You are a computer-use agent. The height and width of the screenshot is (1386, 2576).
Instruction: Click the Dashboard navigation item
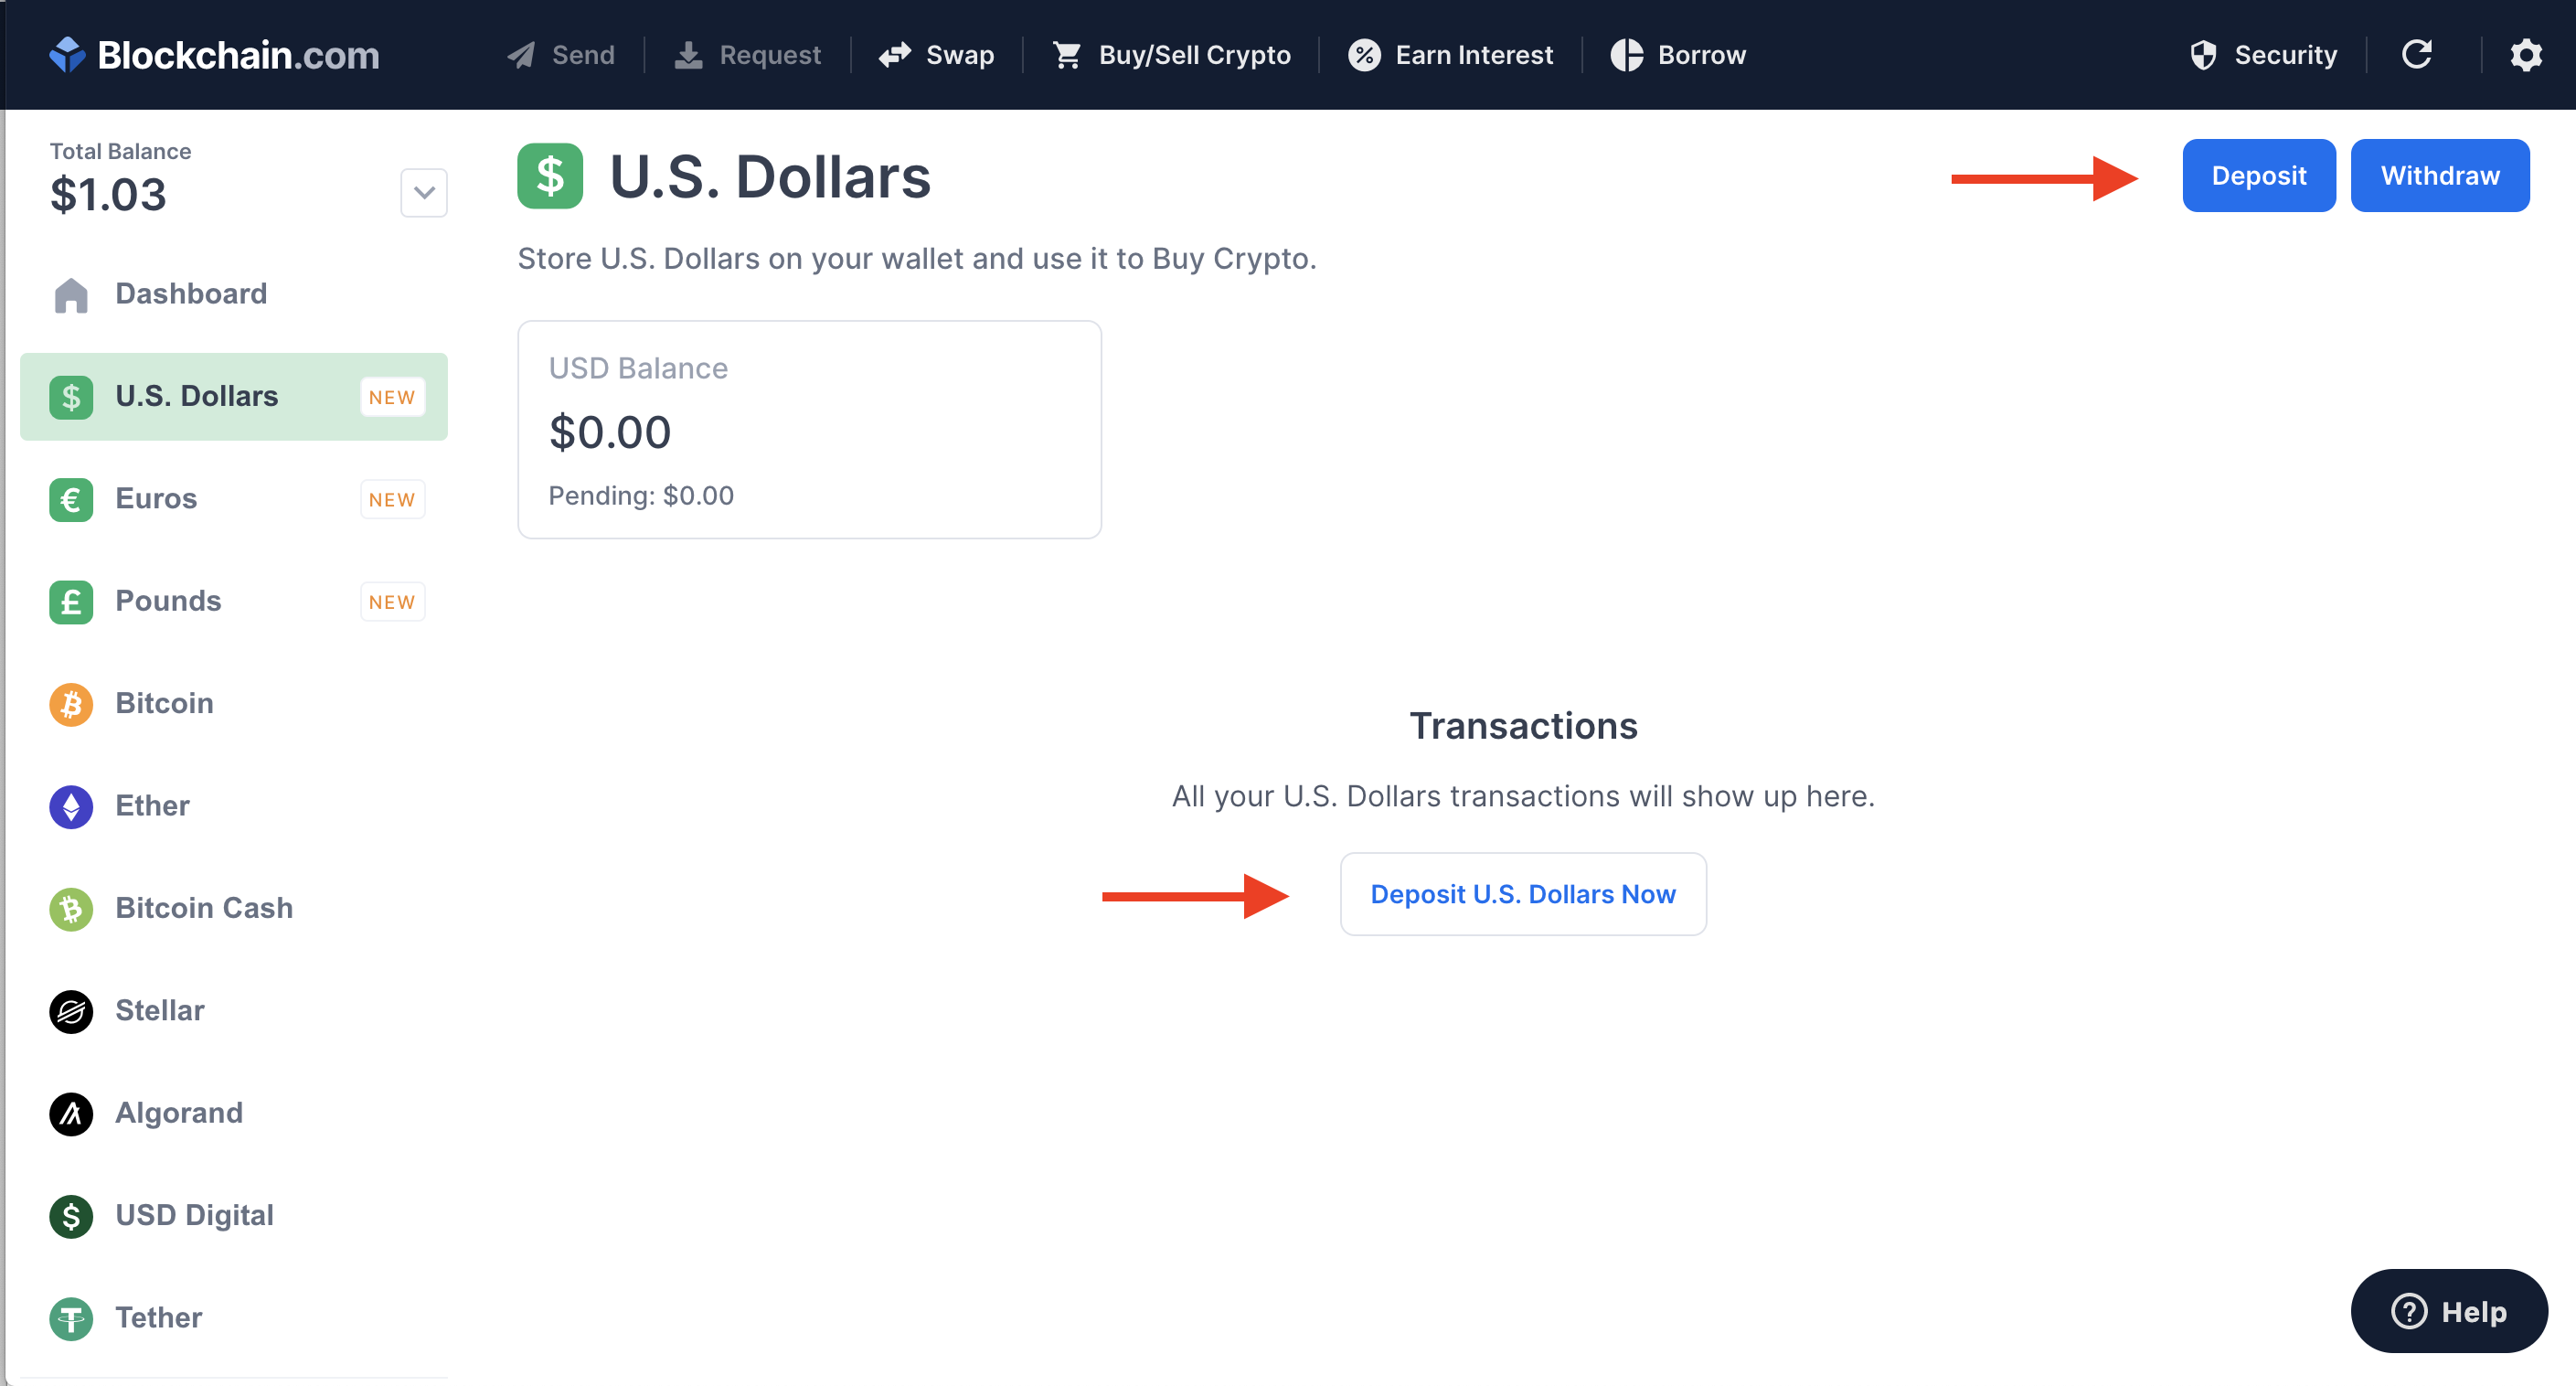click(189, 293)
